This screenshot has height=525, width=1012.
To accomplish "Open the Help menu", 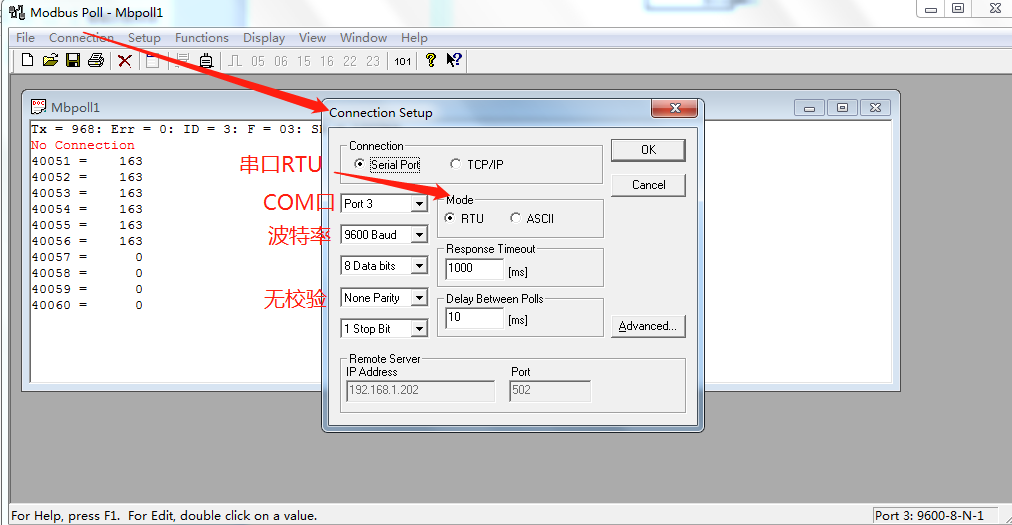I will (414, 37).
